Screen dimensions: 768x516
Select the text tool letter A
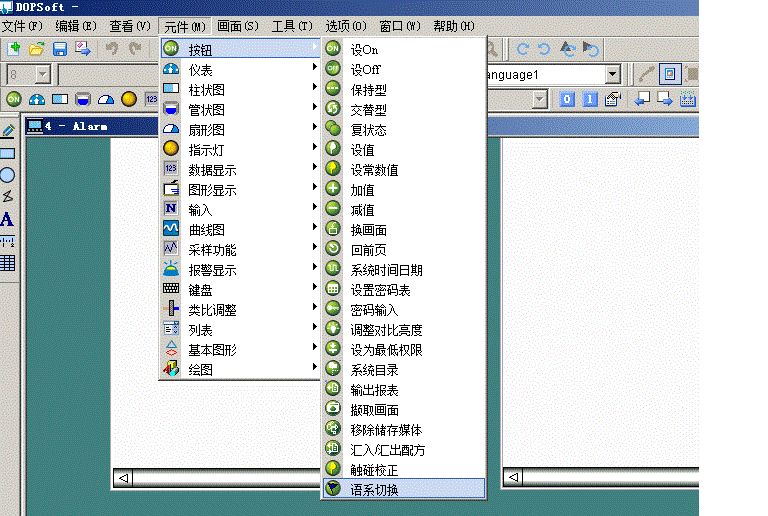point(8,219)
